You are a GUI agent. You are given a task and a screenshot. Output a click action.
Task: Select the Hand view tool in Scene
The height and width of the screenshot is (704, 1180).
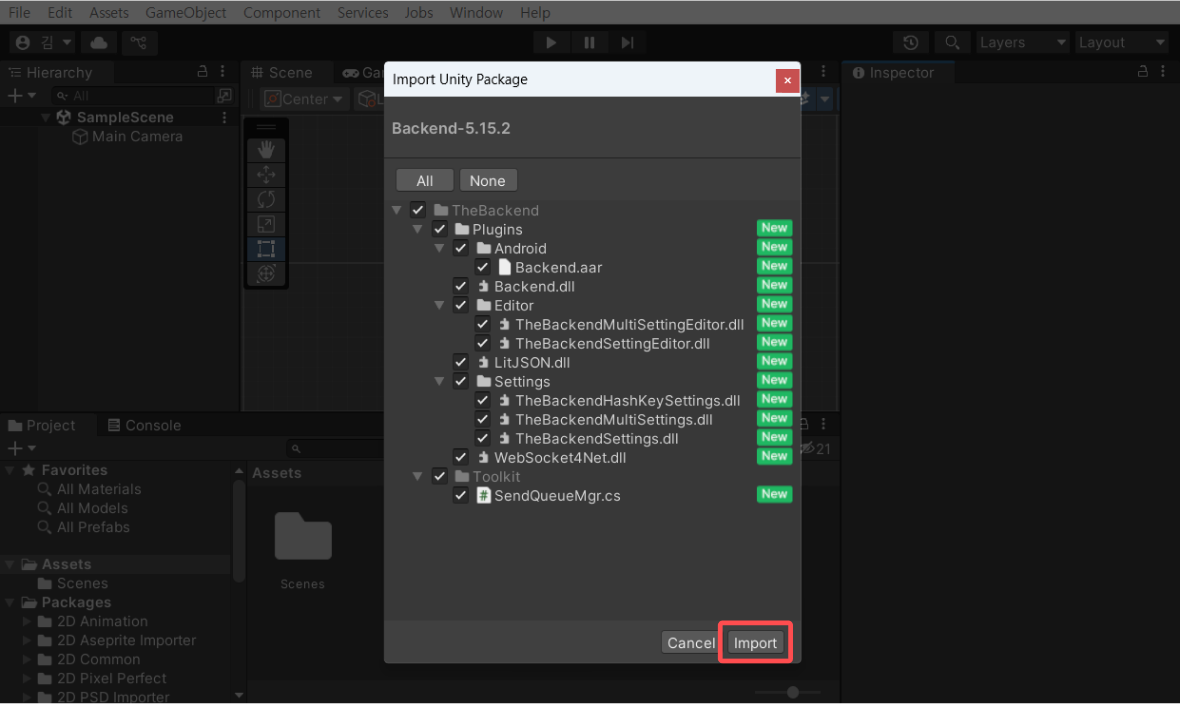[266, 150]
